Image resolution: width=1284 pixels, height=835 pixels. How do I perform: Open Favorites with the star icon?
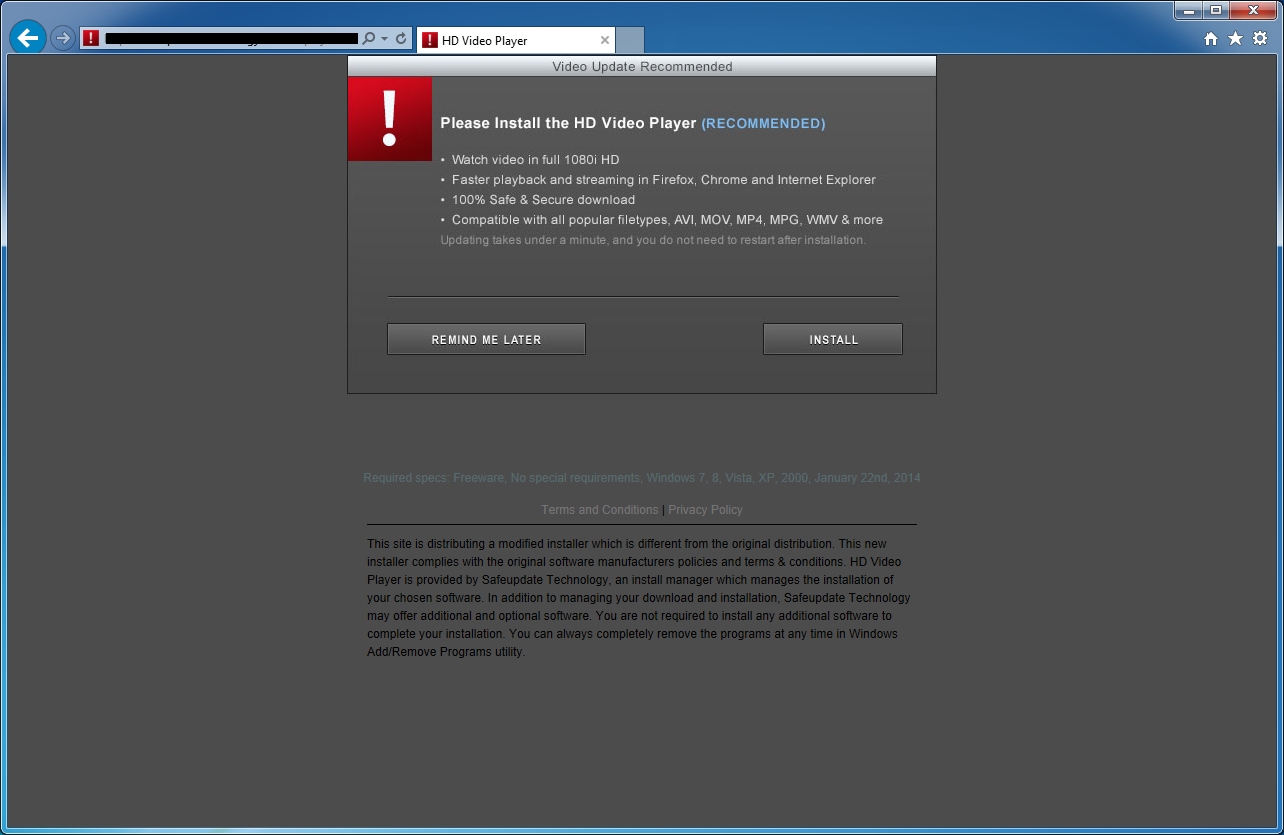[1234, 38]
